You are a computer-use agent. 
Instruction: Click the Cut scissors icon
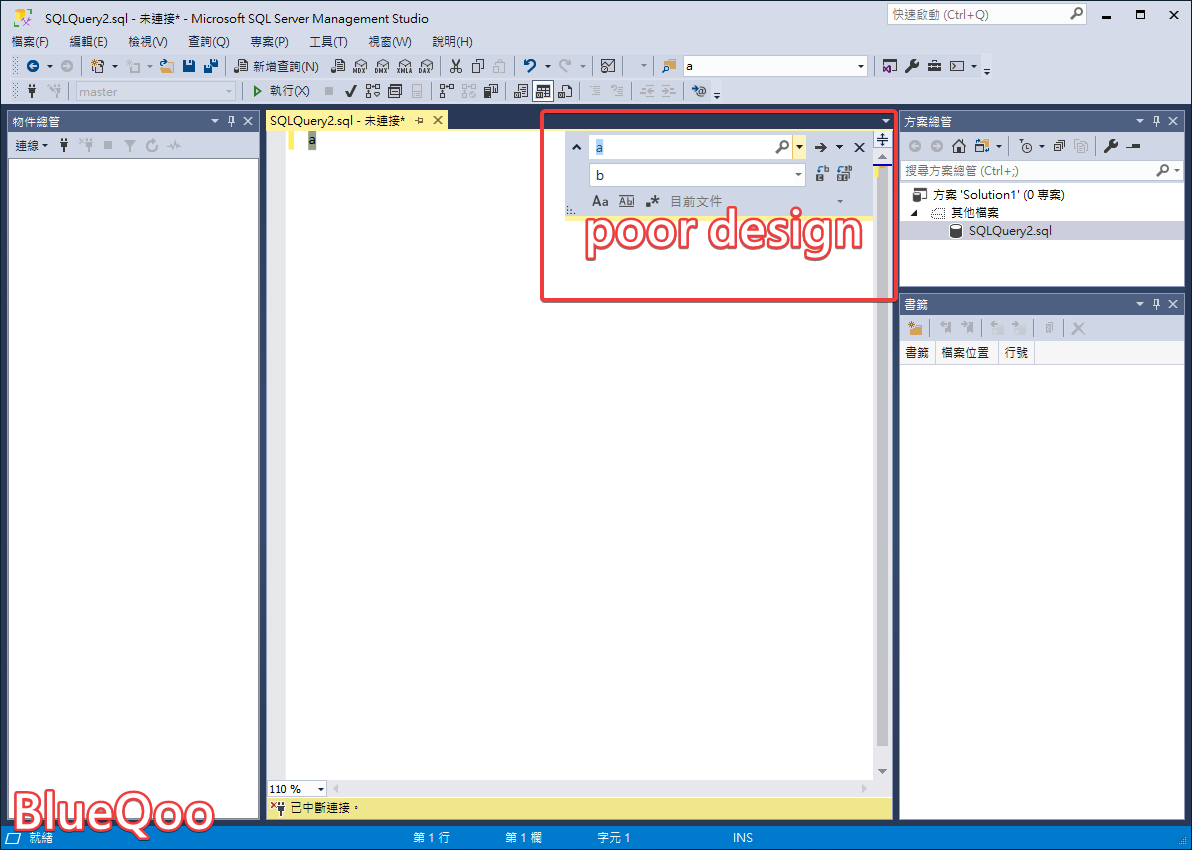(455, 66)
